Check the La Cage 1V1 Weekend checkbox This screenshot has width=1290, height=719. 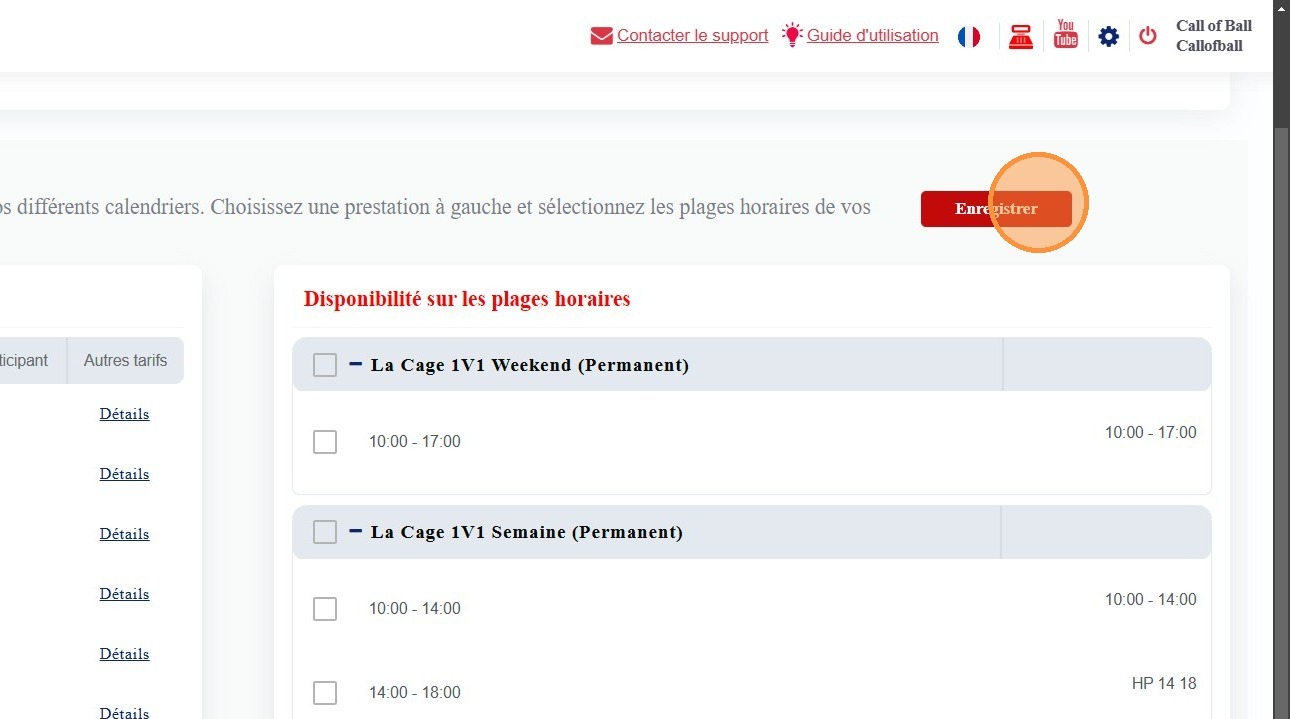tap(325, 365)
